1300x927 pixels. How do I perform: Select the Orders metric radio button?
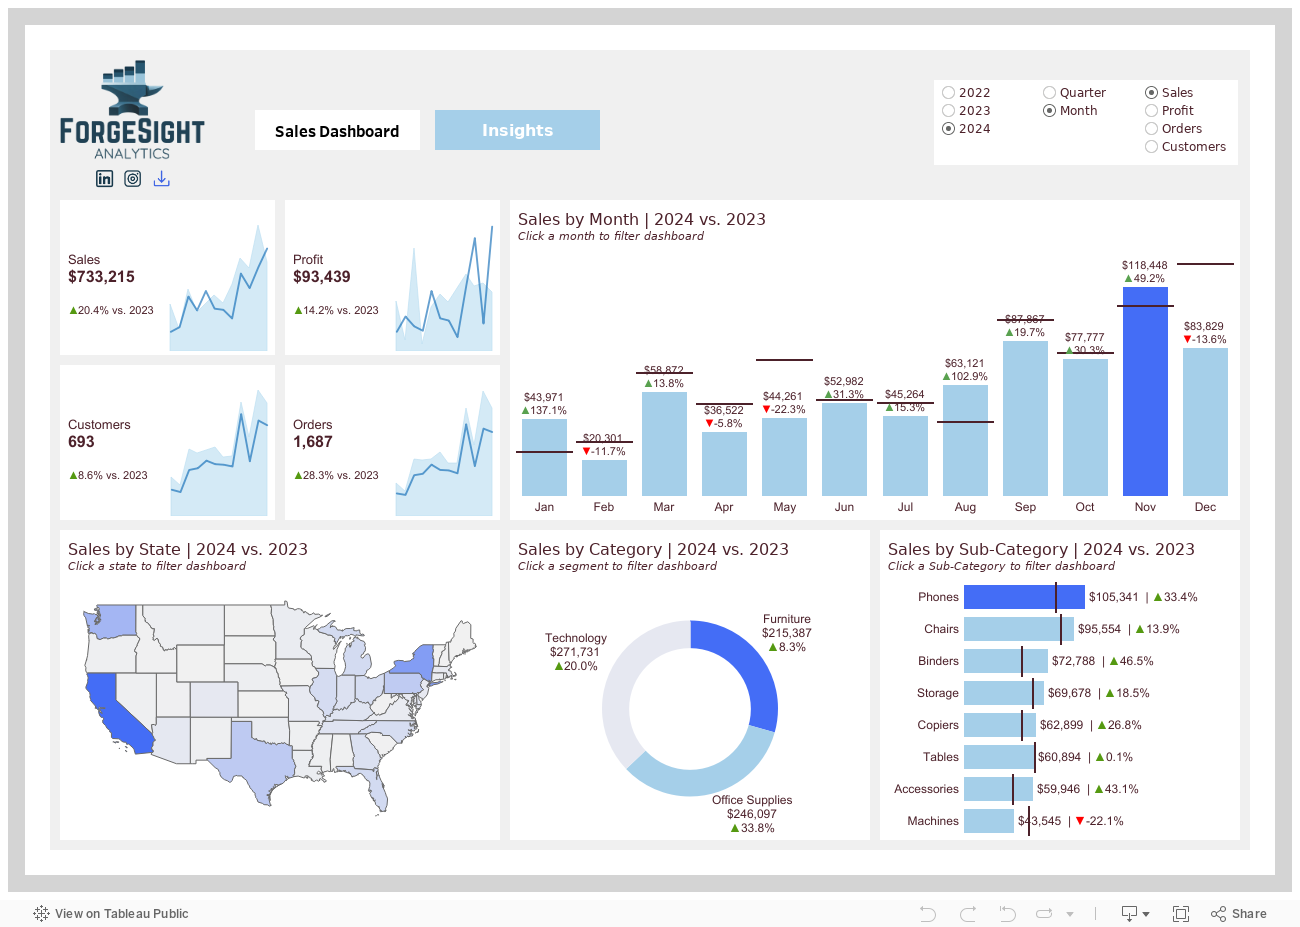point(1152,129)
